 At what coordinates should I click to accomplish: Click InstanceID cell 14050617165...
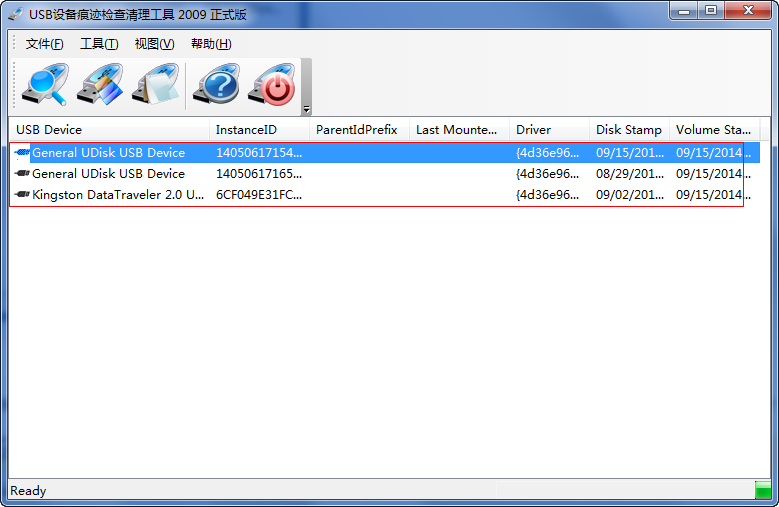click(x=259, y=174)
